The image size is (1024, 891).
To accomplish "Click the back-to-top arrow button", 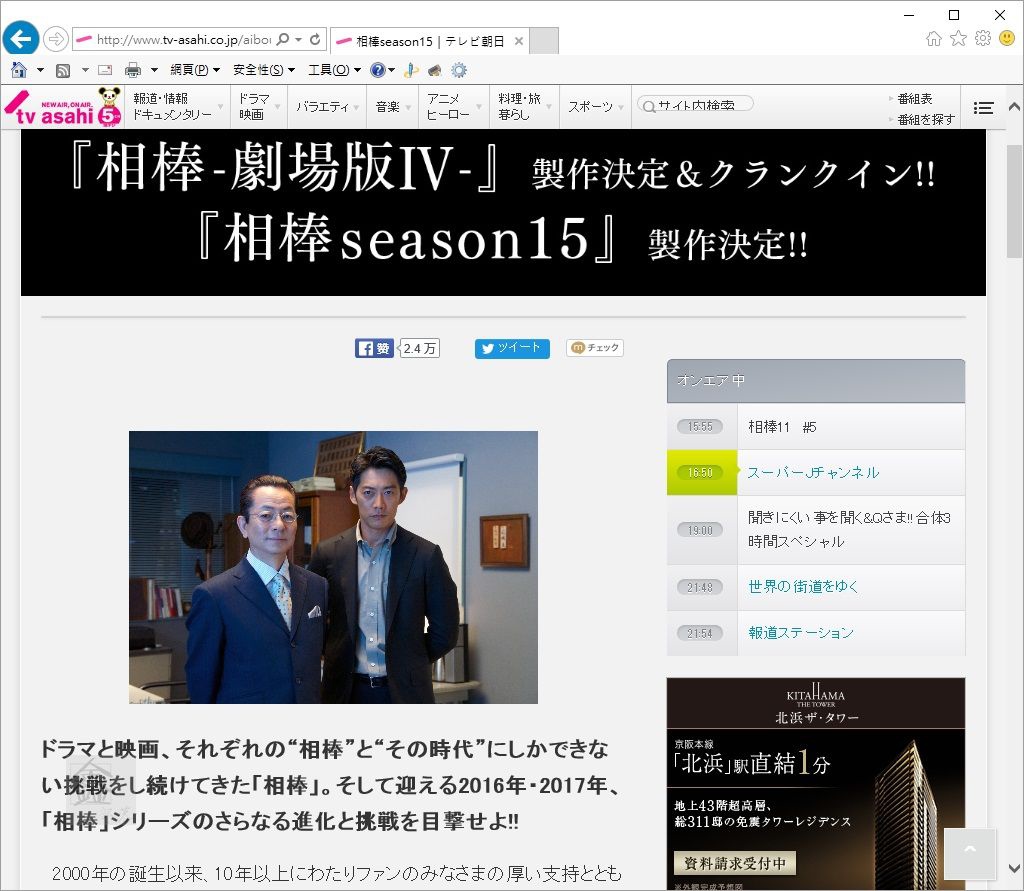I will pyautogui.click(x=970, y=854).
